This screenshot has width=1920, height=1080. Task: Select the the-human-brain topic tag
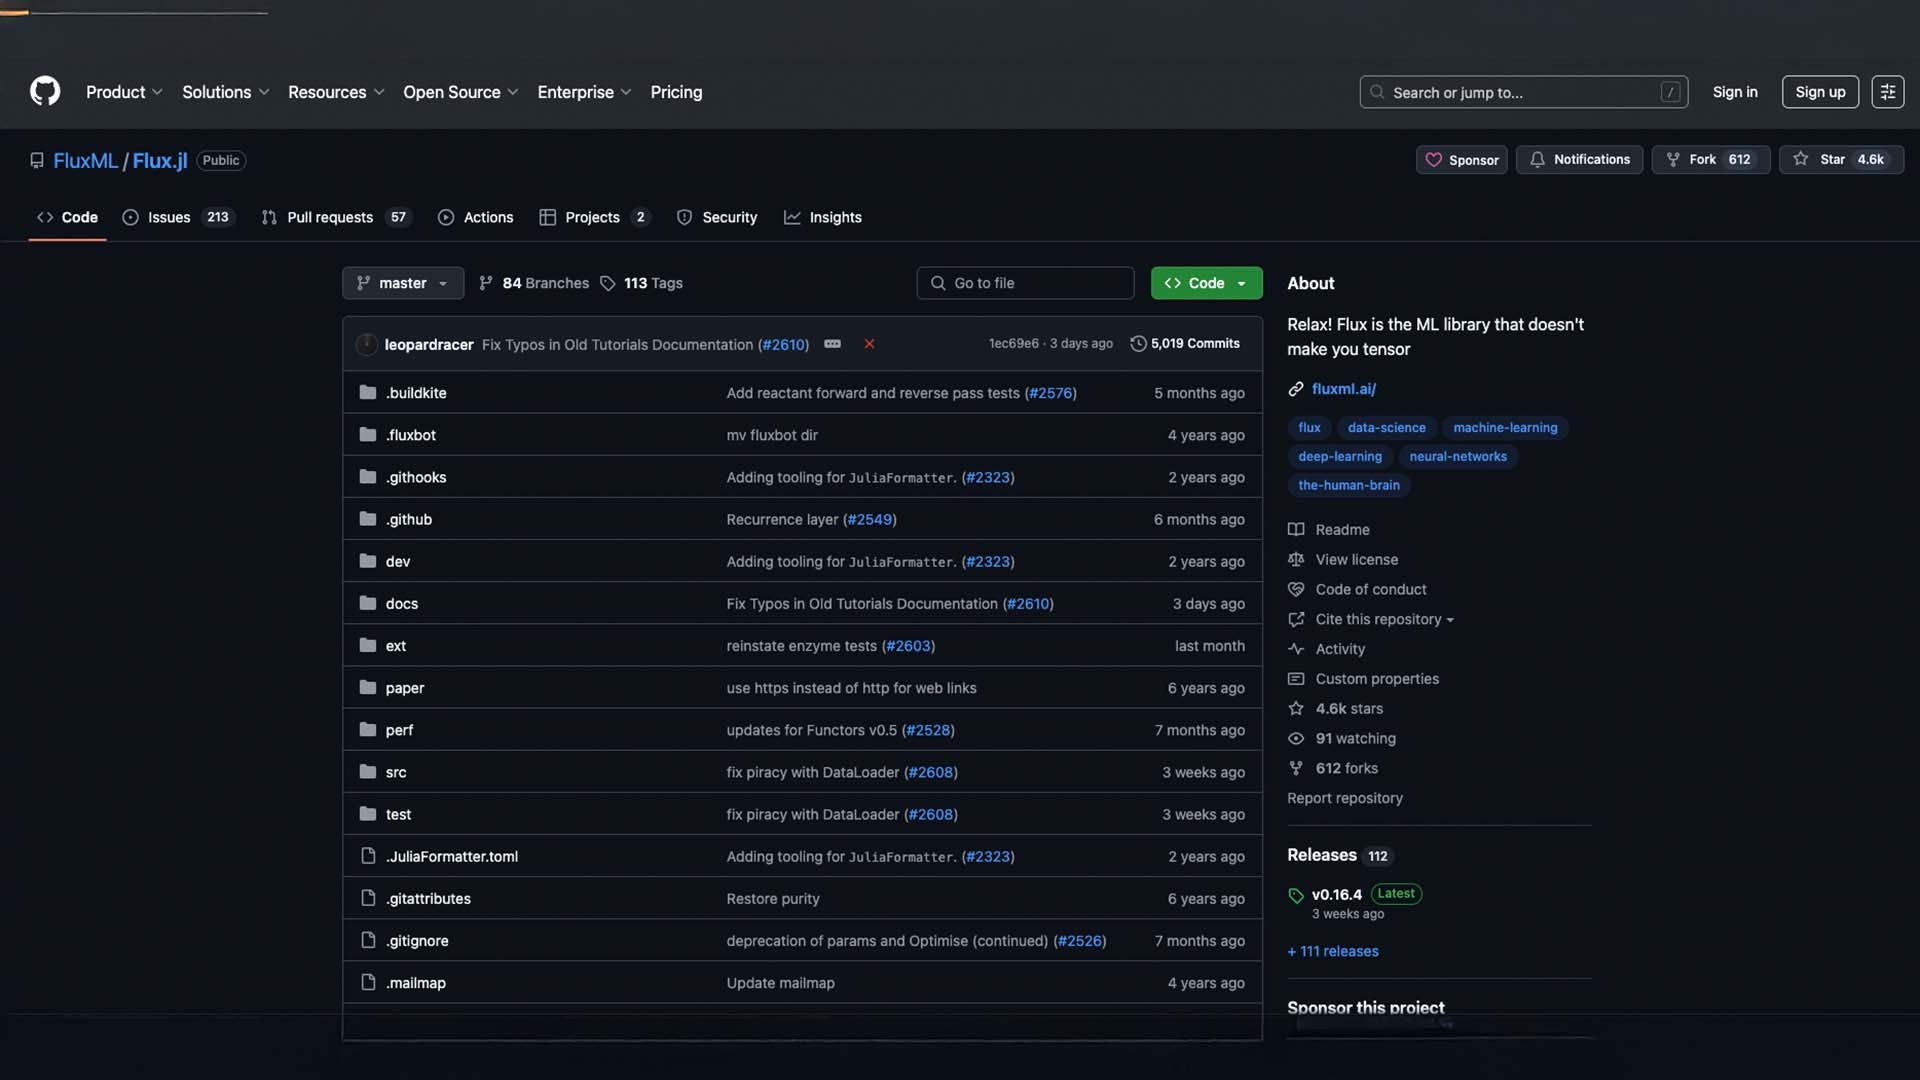point(1348,486)
